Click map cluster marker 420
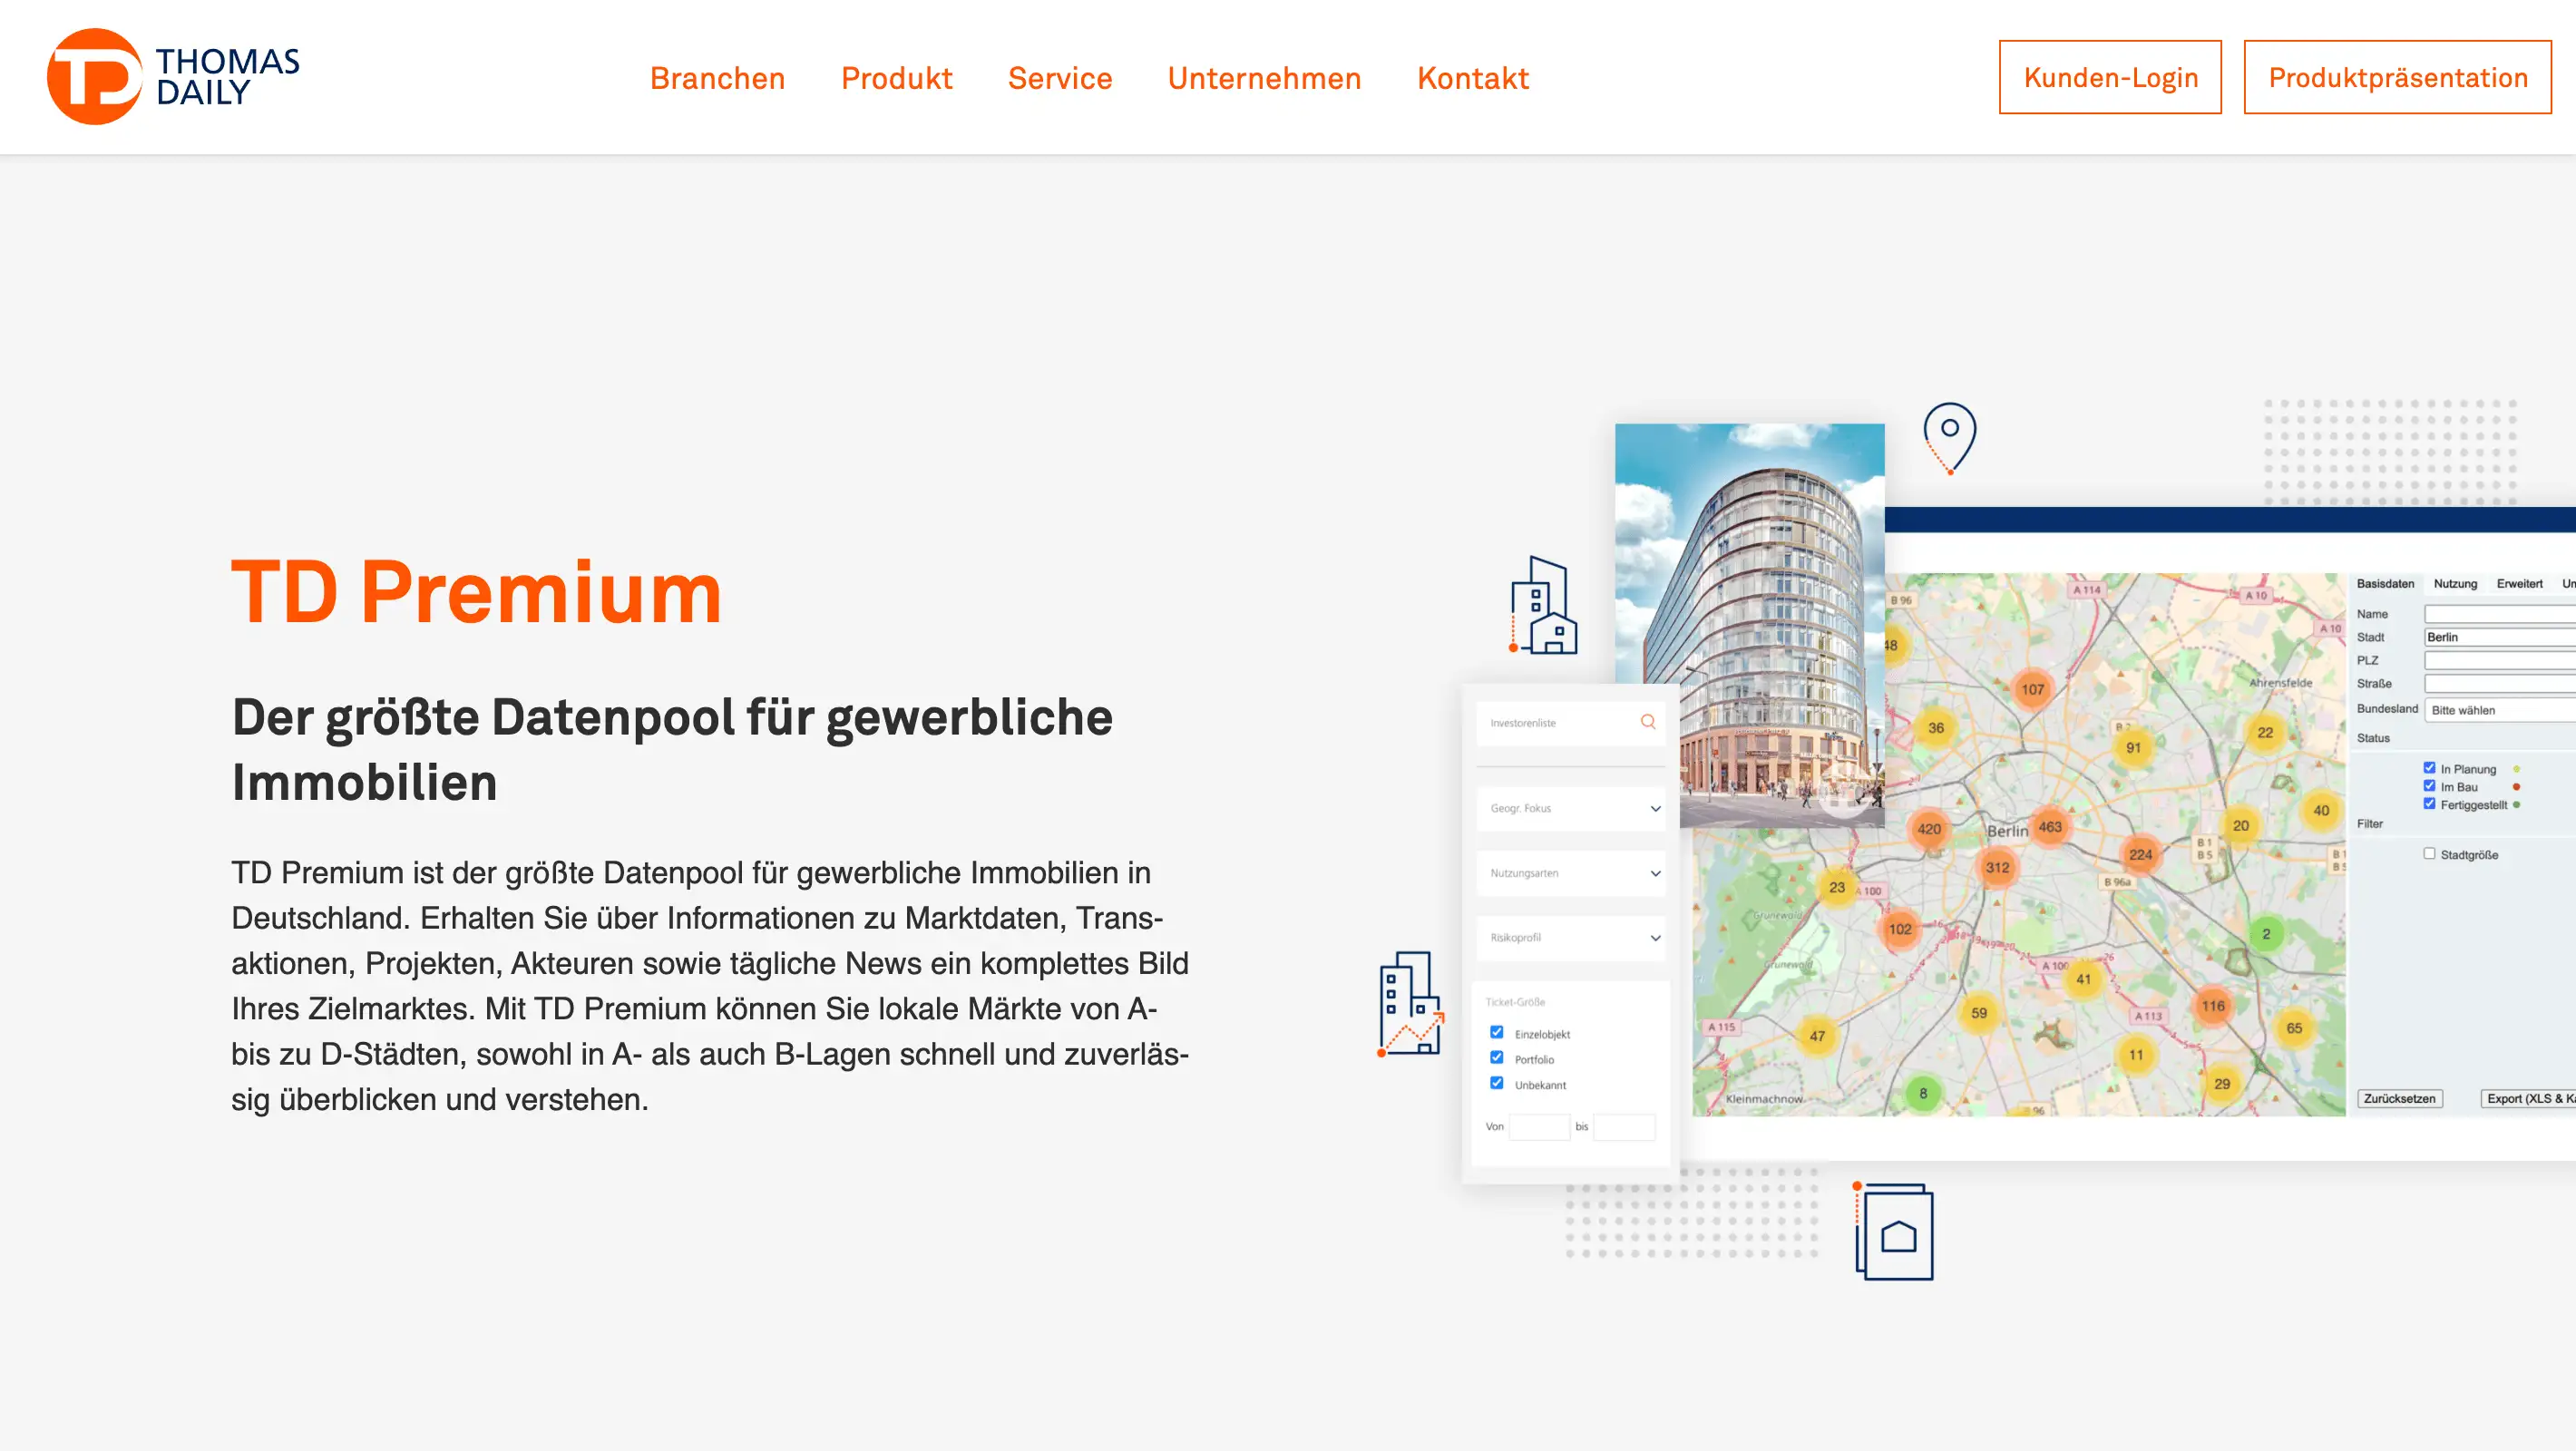Image resolution: width=2576 pixels, height=1451 pixels. [1929, 828]
